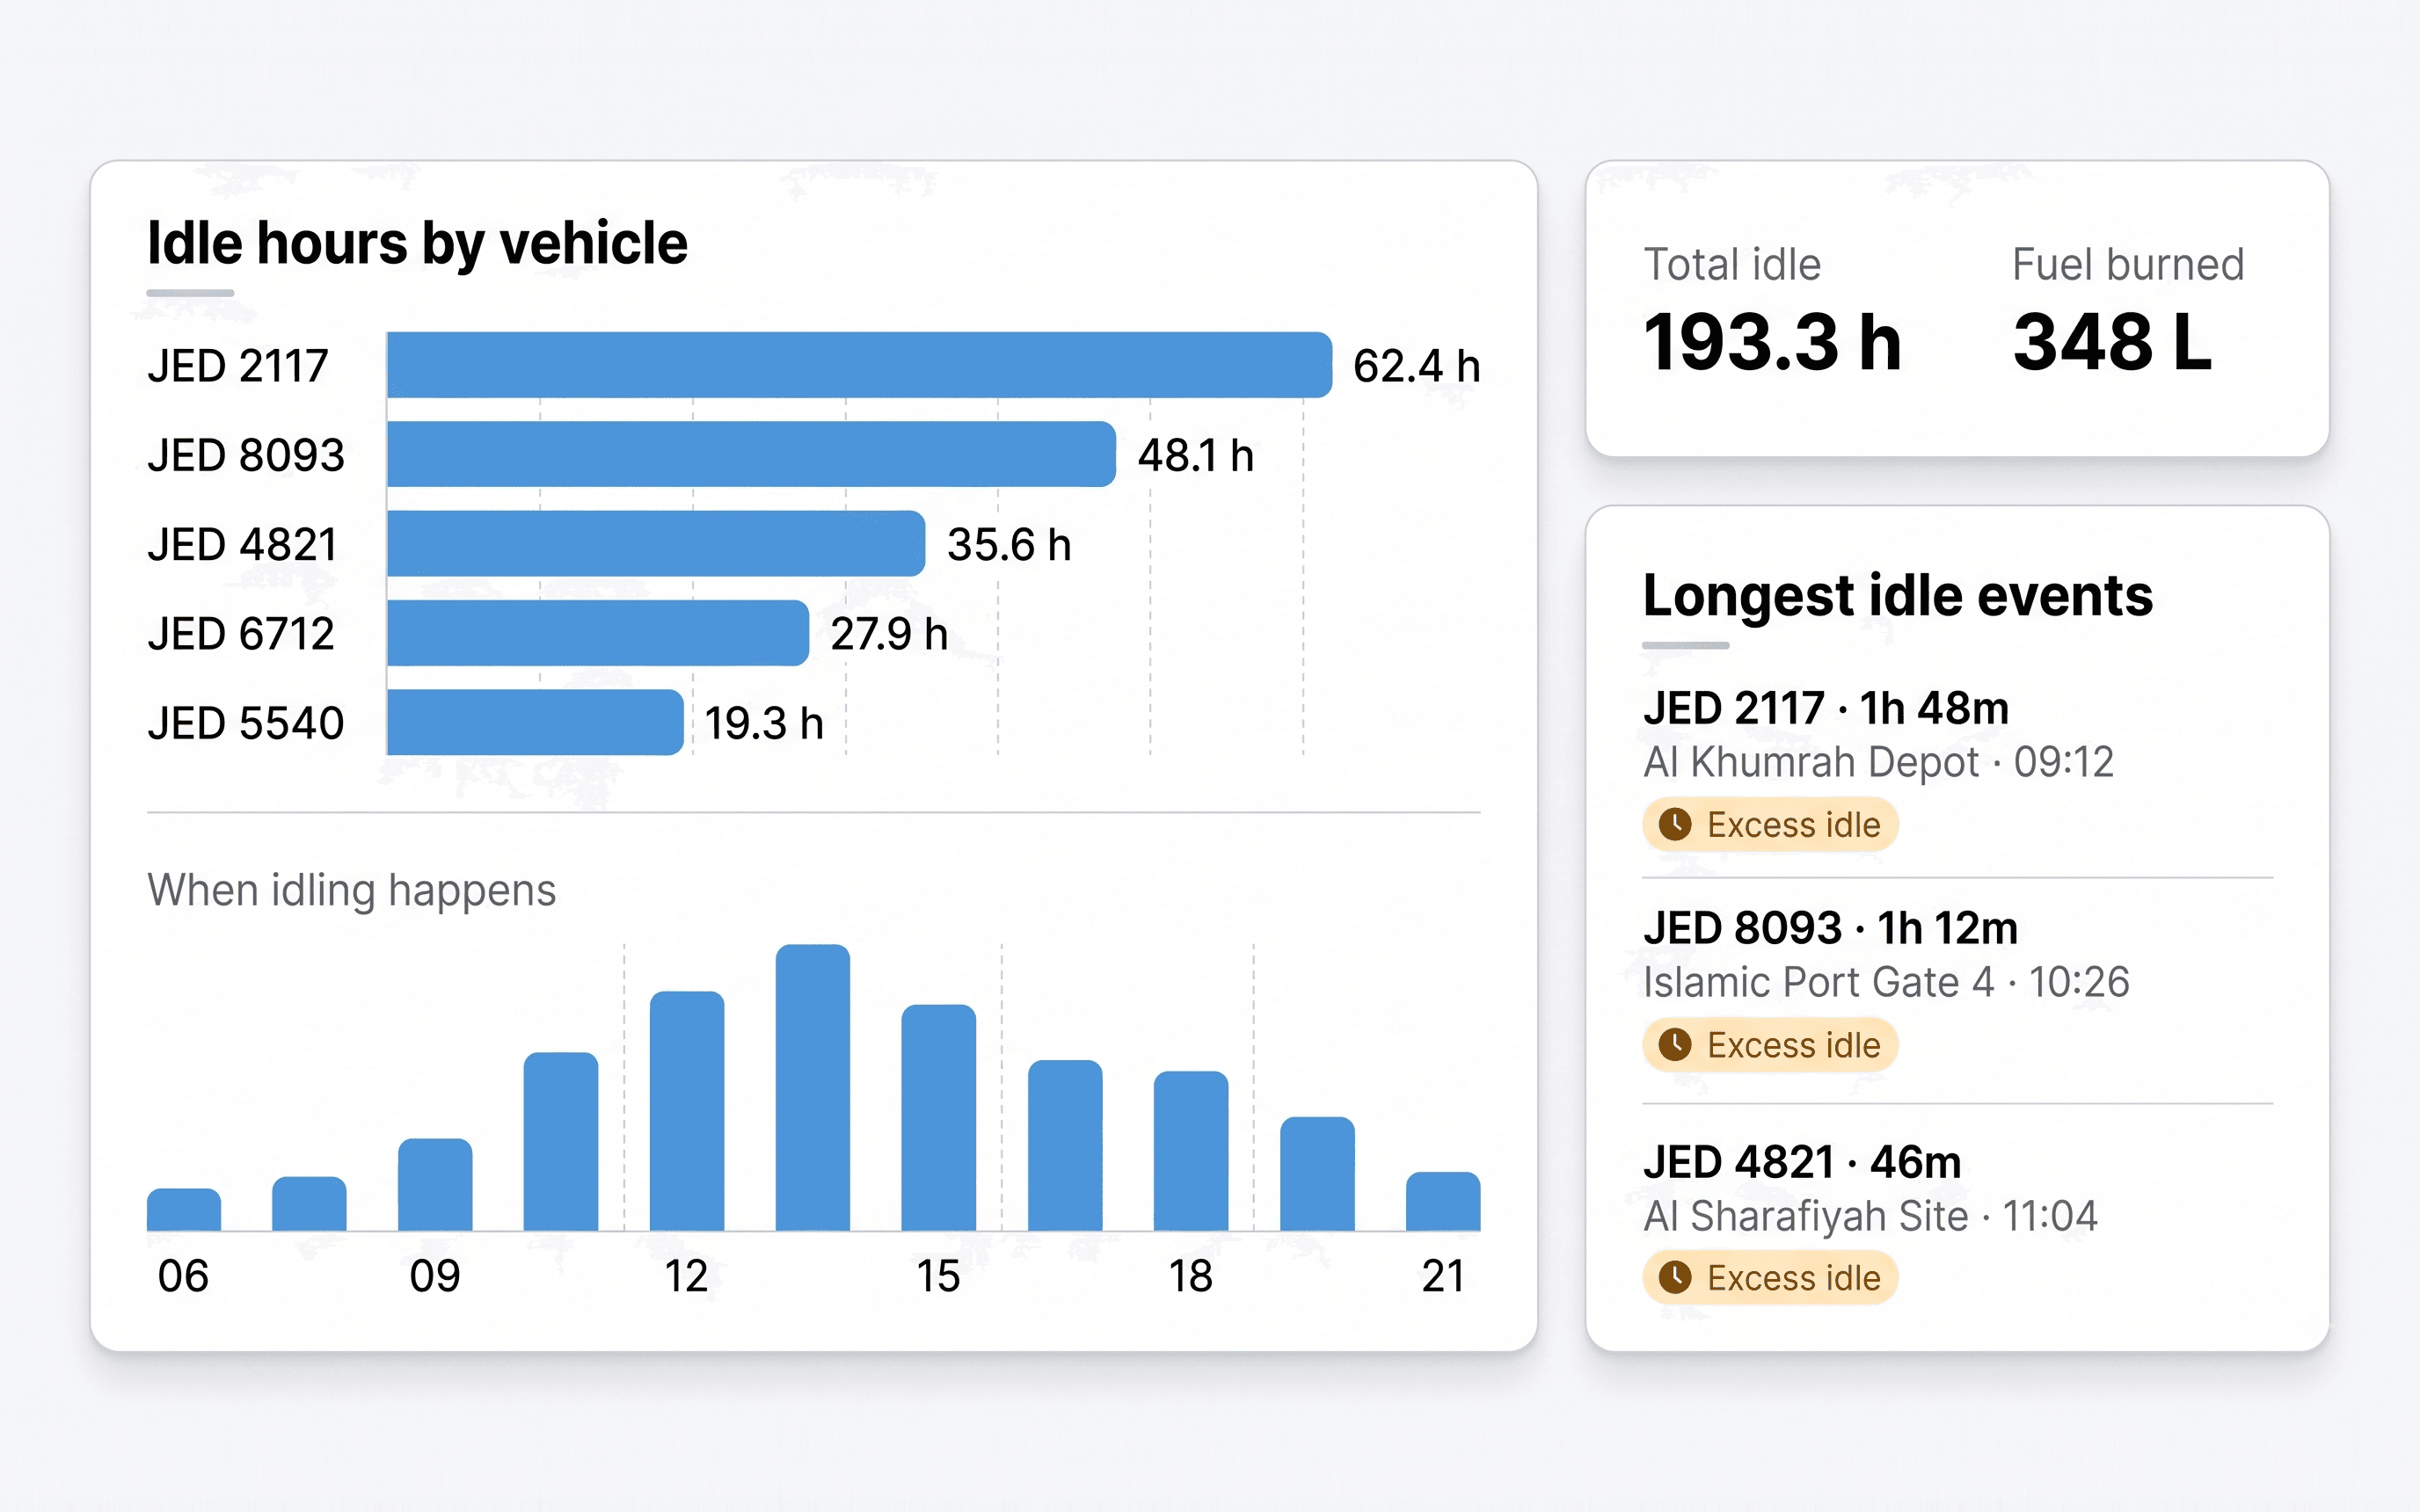Click the tallest hourly bar, hour 13
This screenshot has height=1512, width=2420.
[x=813, y=1087]
